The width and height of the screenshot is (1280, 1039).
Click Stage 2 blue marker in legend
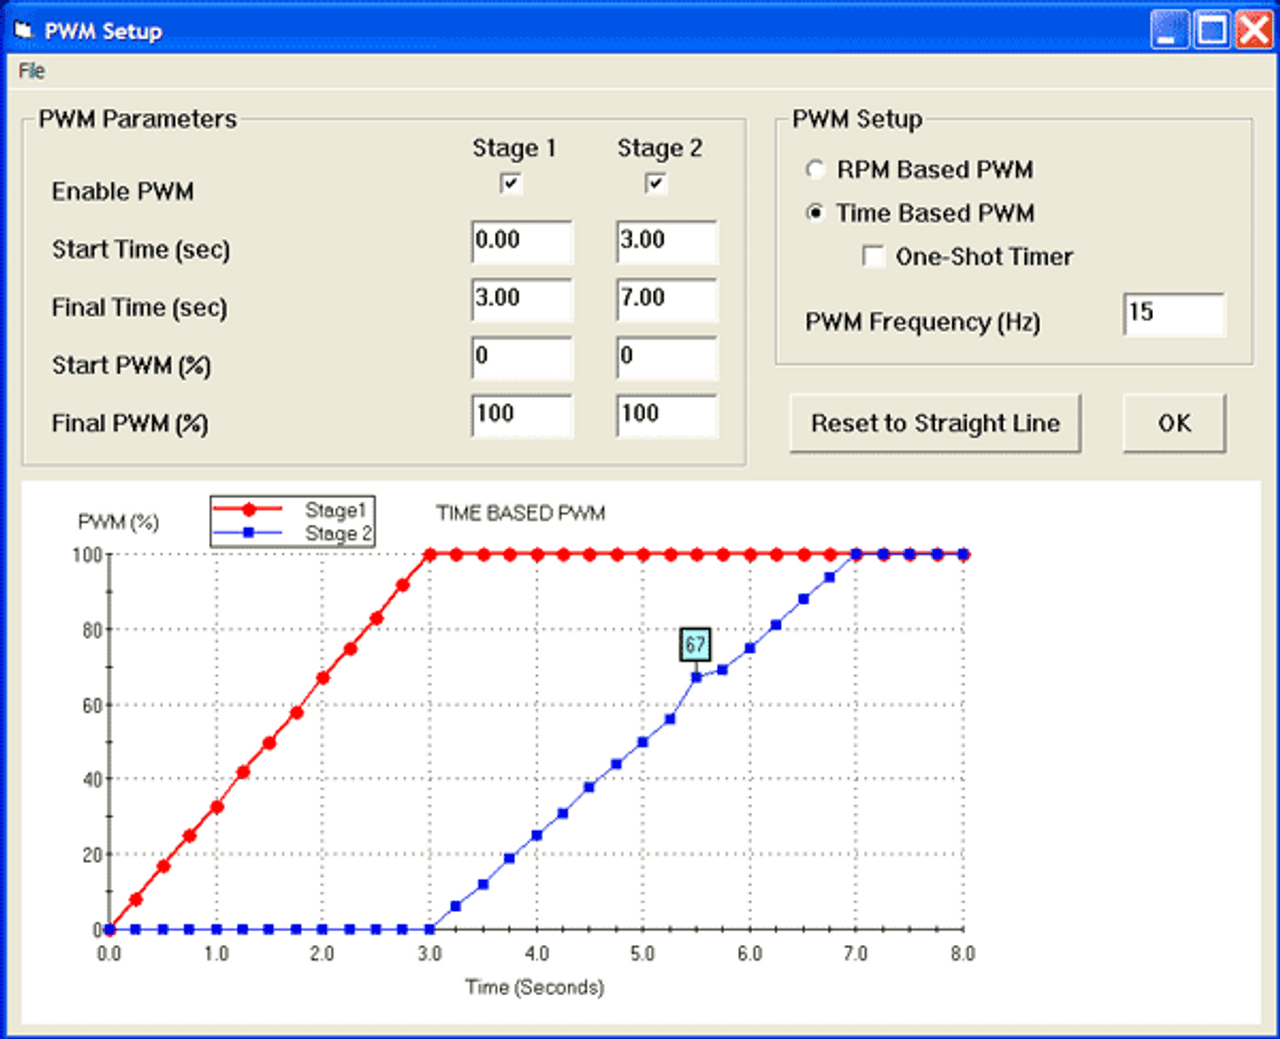249,533
